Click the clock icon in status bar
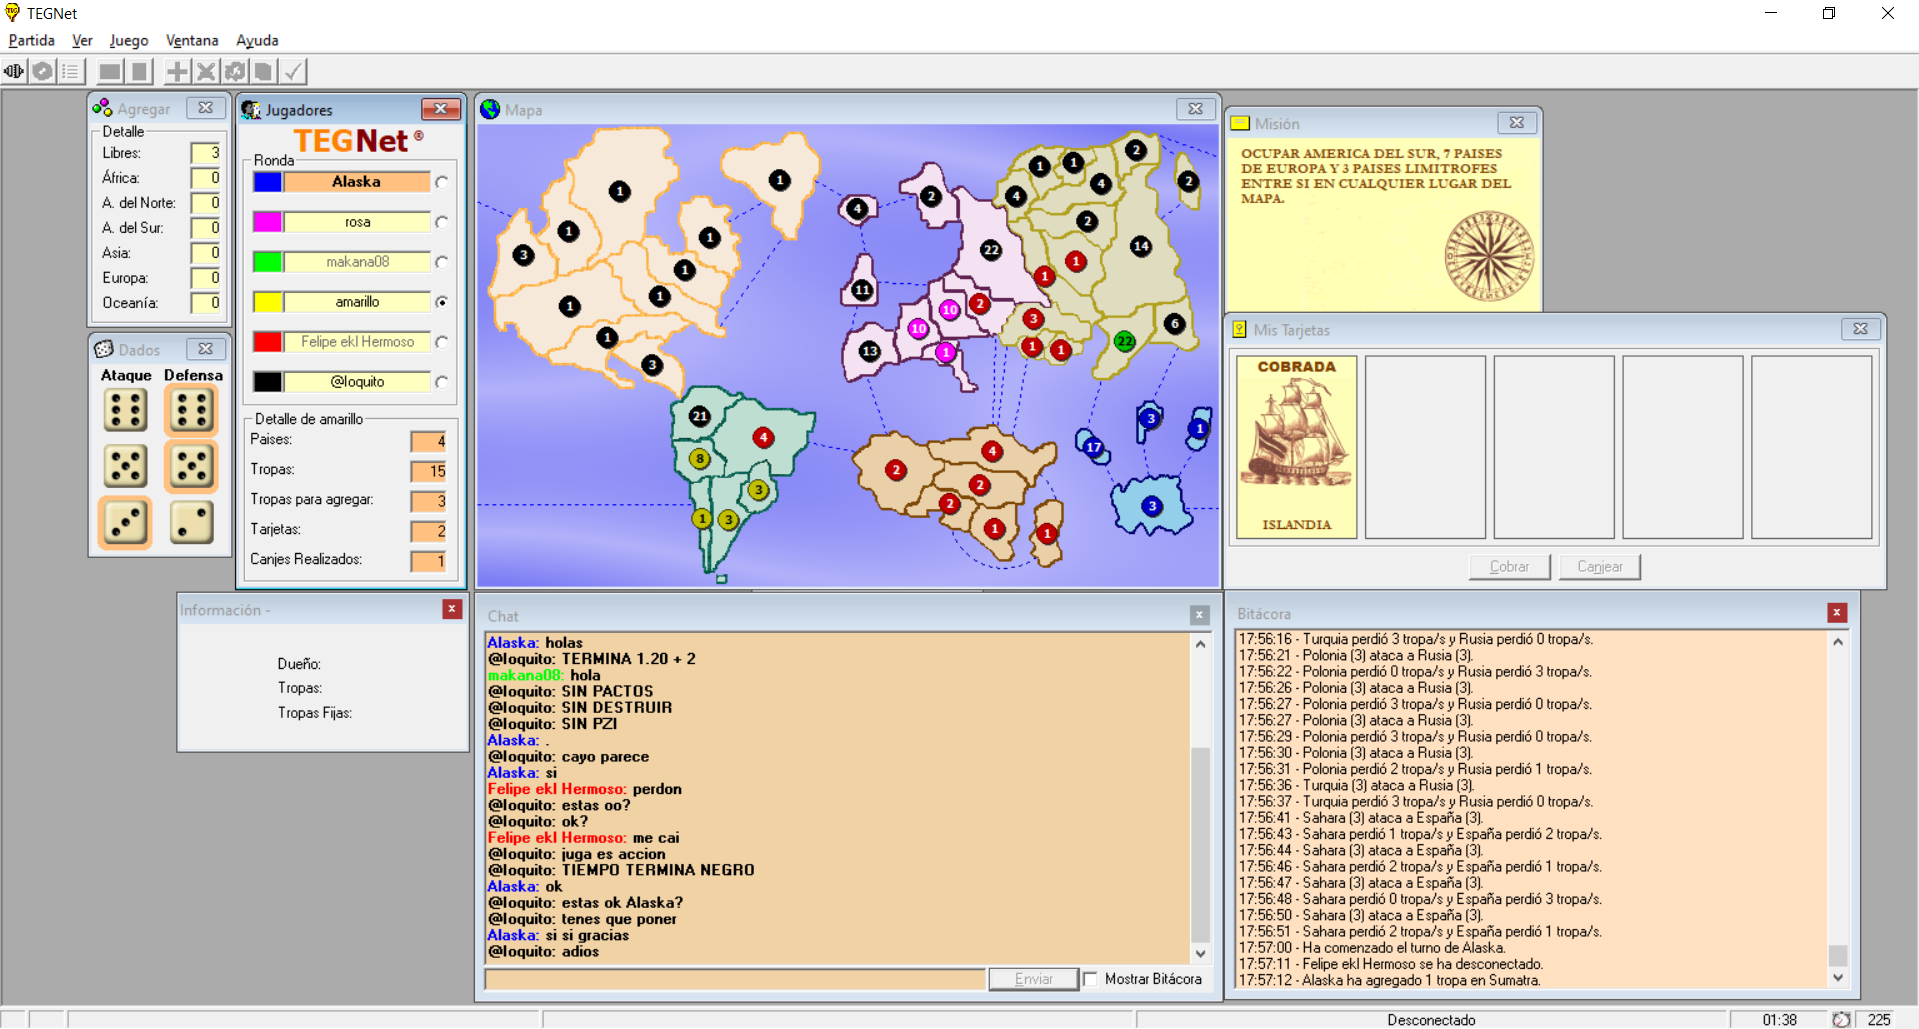Screen dimensions: 1919x1029 pyautogui.click(x=1841, y=1019)
